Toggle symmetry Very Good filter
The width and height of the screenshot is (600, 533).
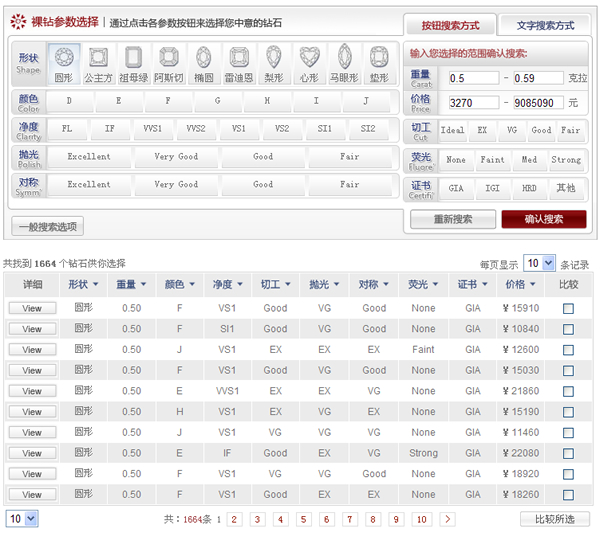pos(176,185)
